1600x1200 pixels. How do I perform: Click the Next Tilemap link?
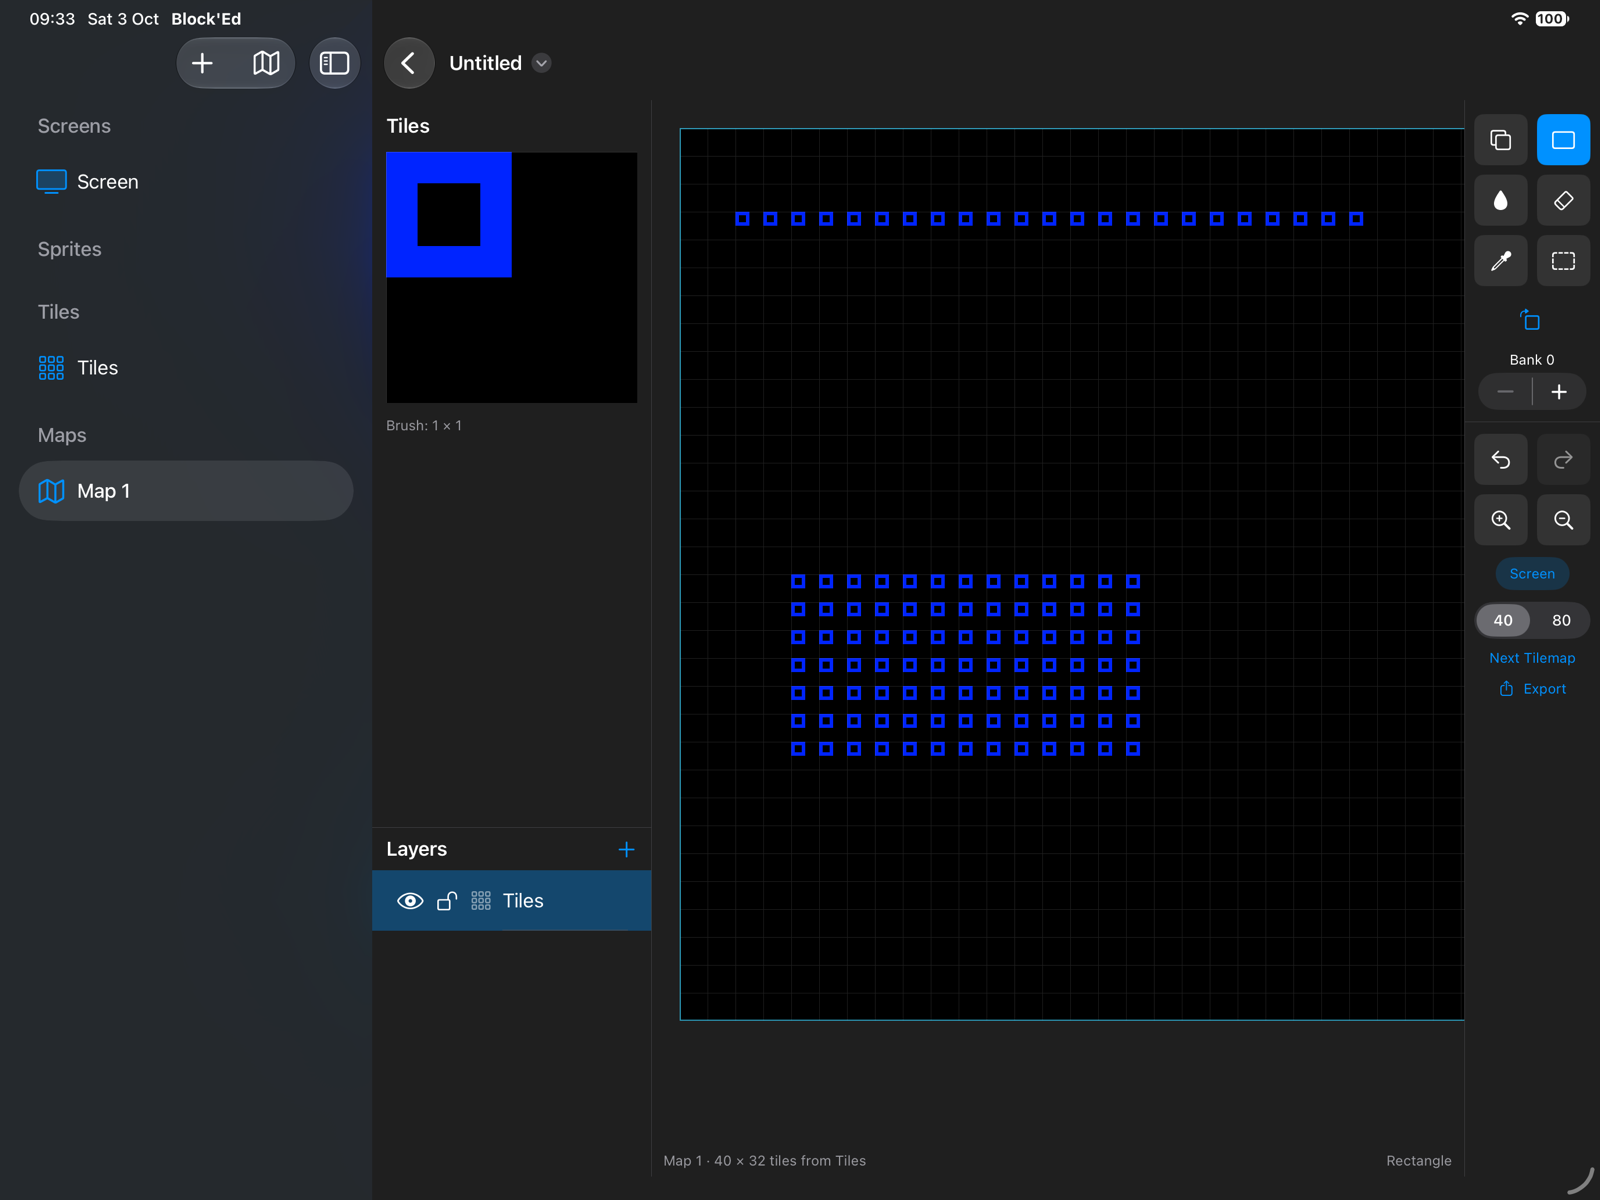pyautogui.click(x=1532, y=658)
